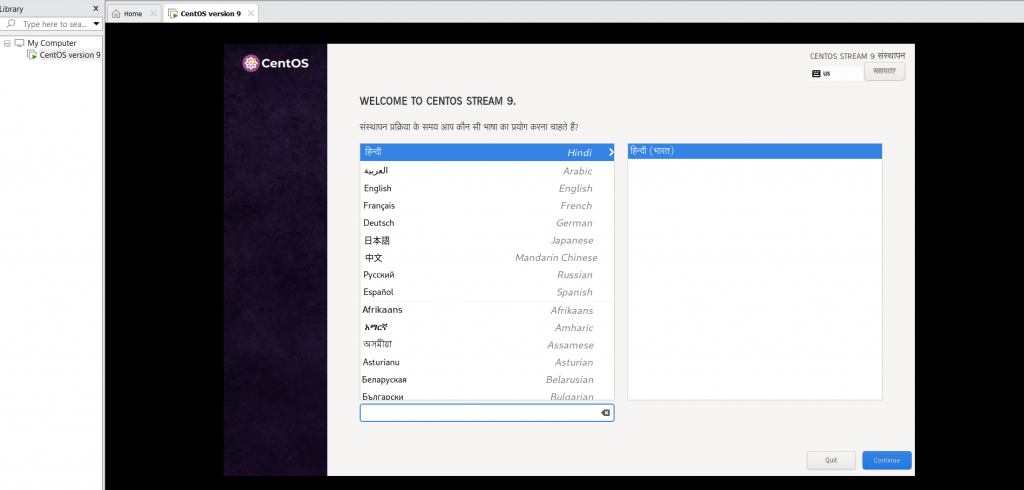Select French in the language list

[487, 205]
